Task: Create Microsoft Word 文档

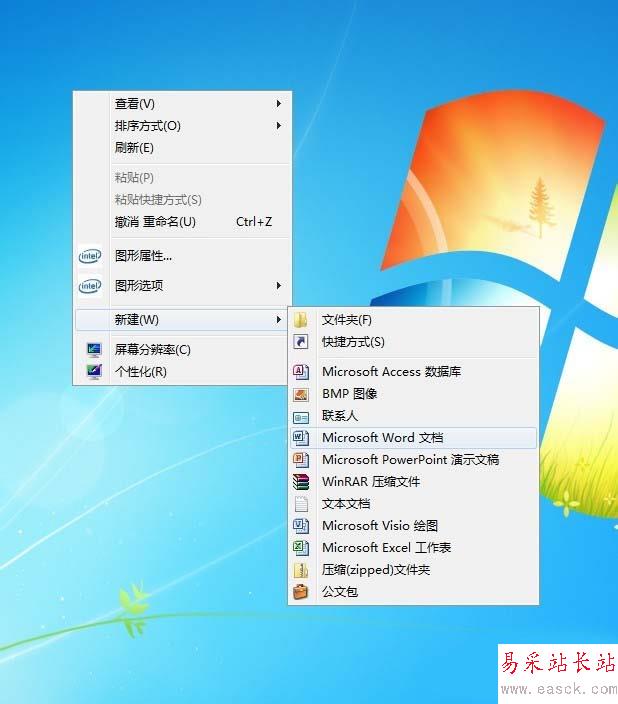Action: coord(414,437)
